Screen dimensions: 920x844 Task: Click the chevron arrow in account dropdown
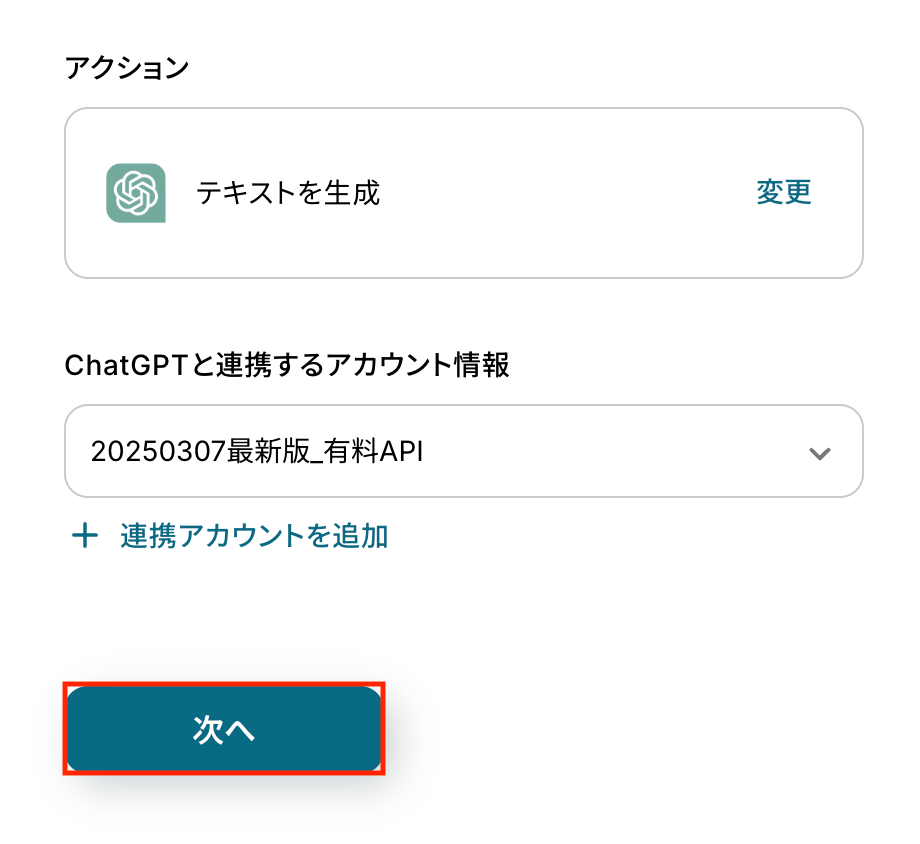tap(819, 453)
